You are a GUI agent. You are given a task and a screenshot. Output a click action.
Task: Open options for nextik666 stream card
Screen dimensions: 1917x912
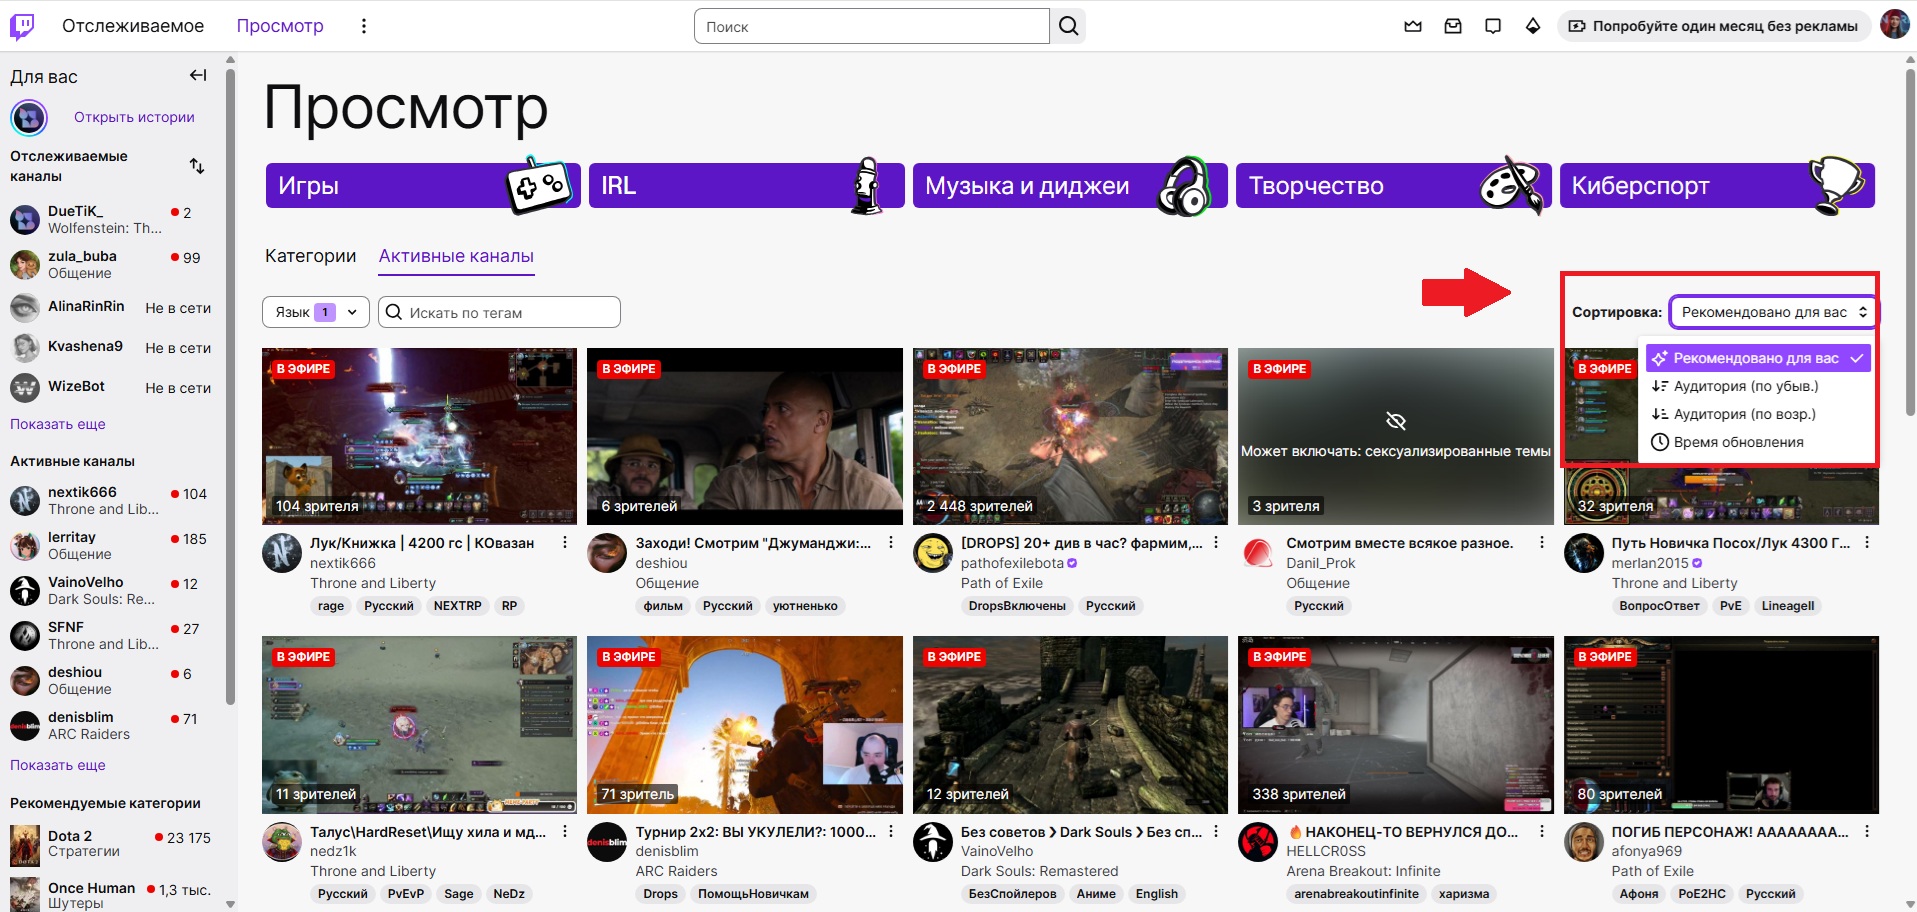coord(565,543)
